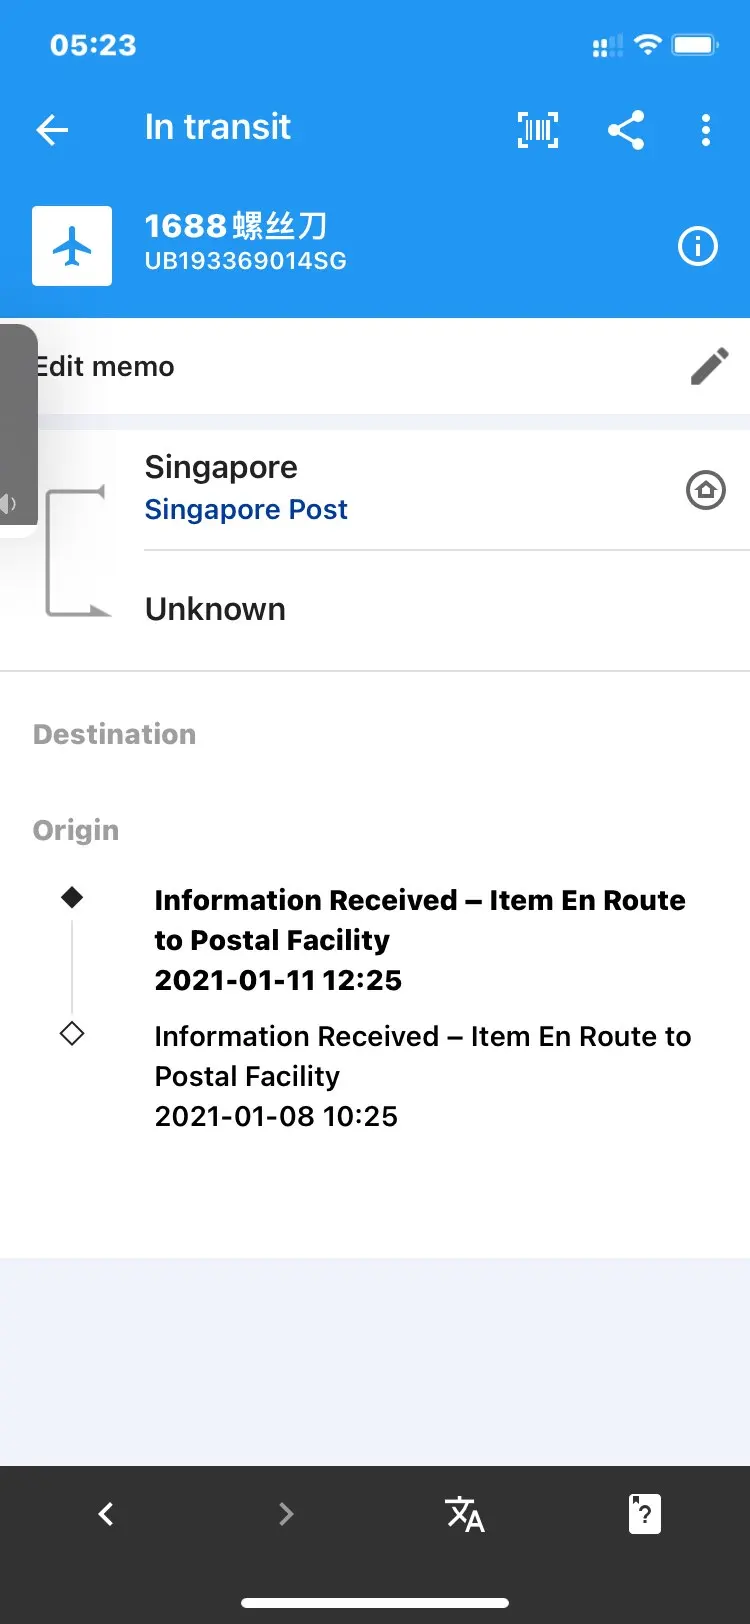The image size is (750, 1624).
Task: Go forward in bottom bar
Action: 286,1514
